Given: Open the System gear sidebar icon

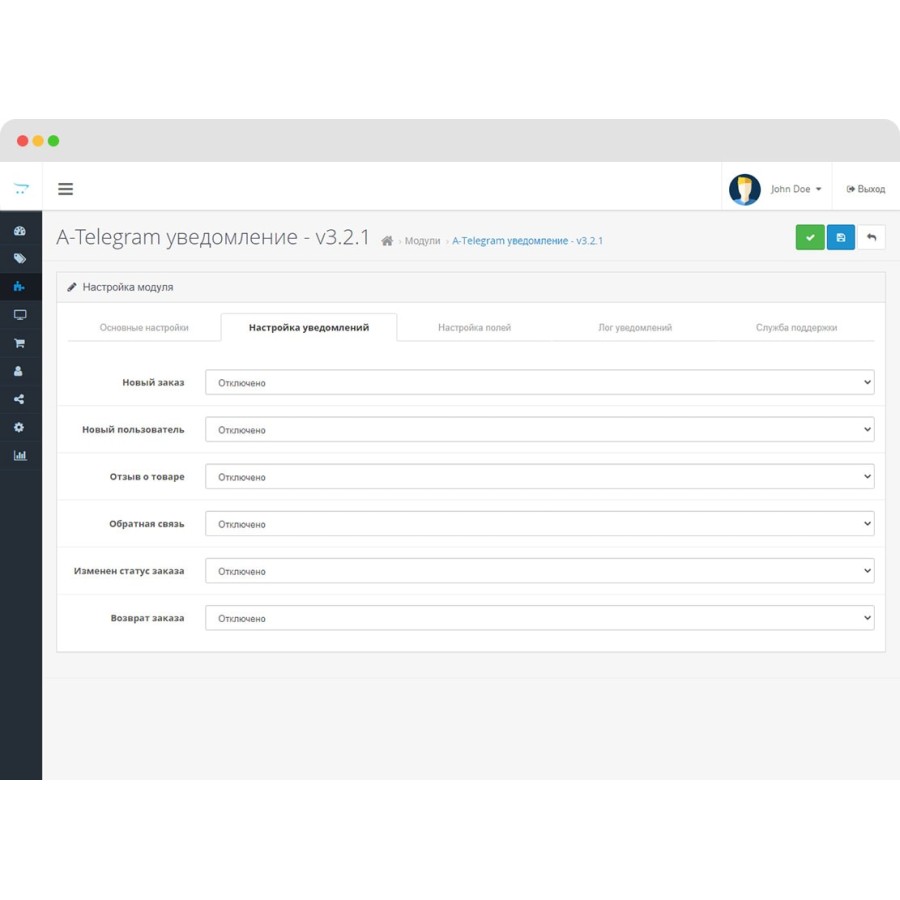Looking at the screenshot, I should pyautogui.click(x=19, y=427).
